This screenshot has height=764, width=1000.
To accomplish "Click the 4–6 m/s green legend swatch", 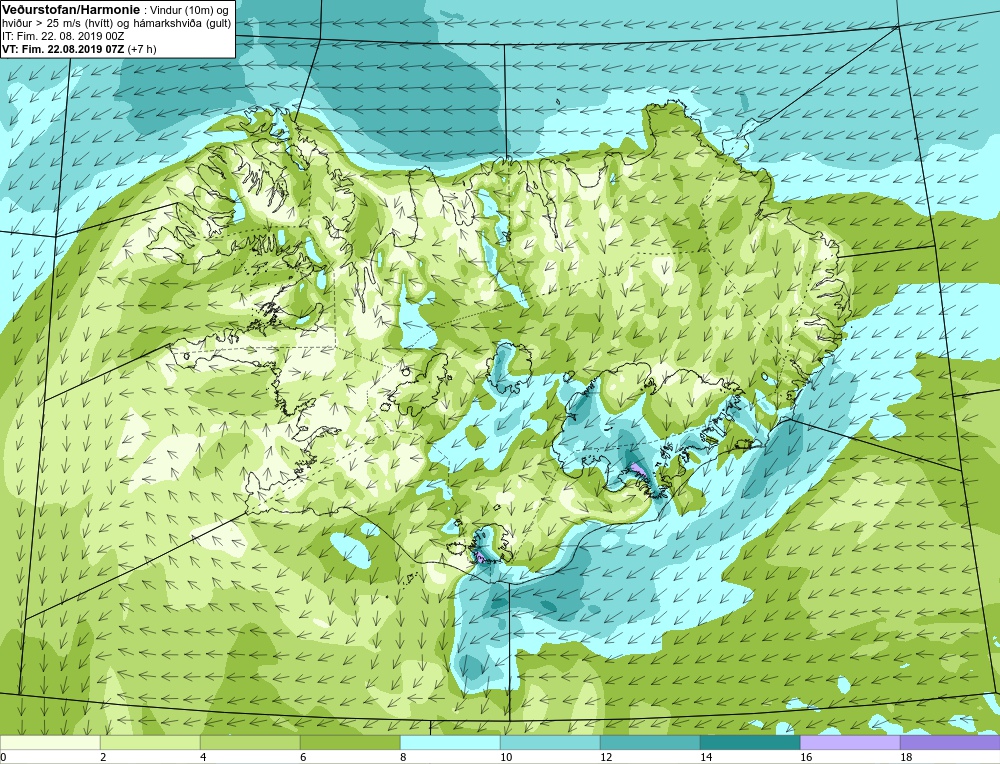I will (250, 743).
